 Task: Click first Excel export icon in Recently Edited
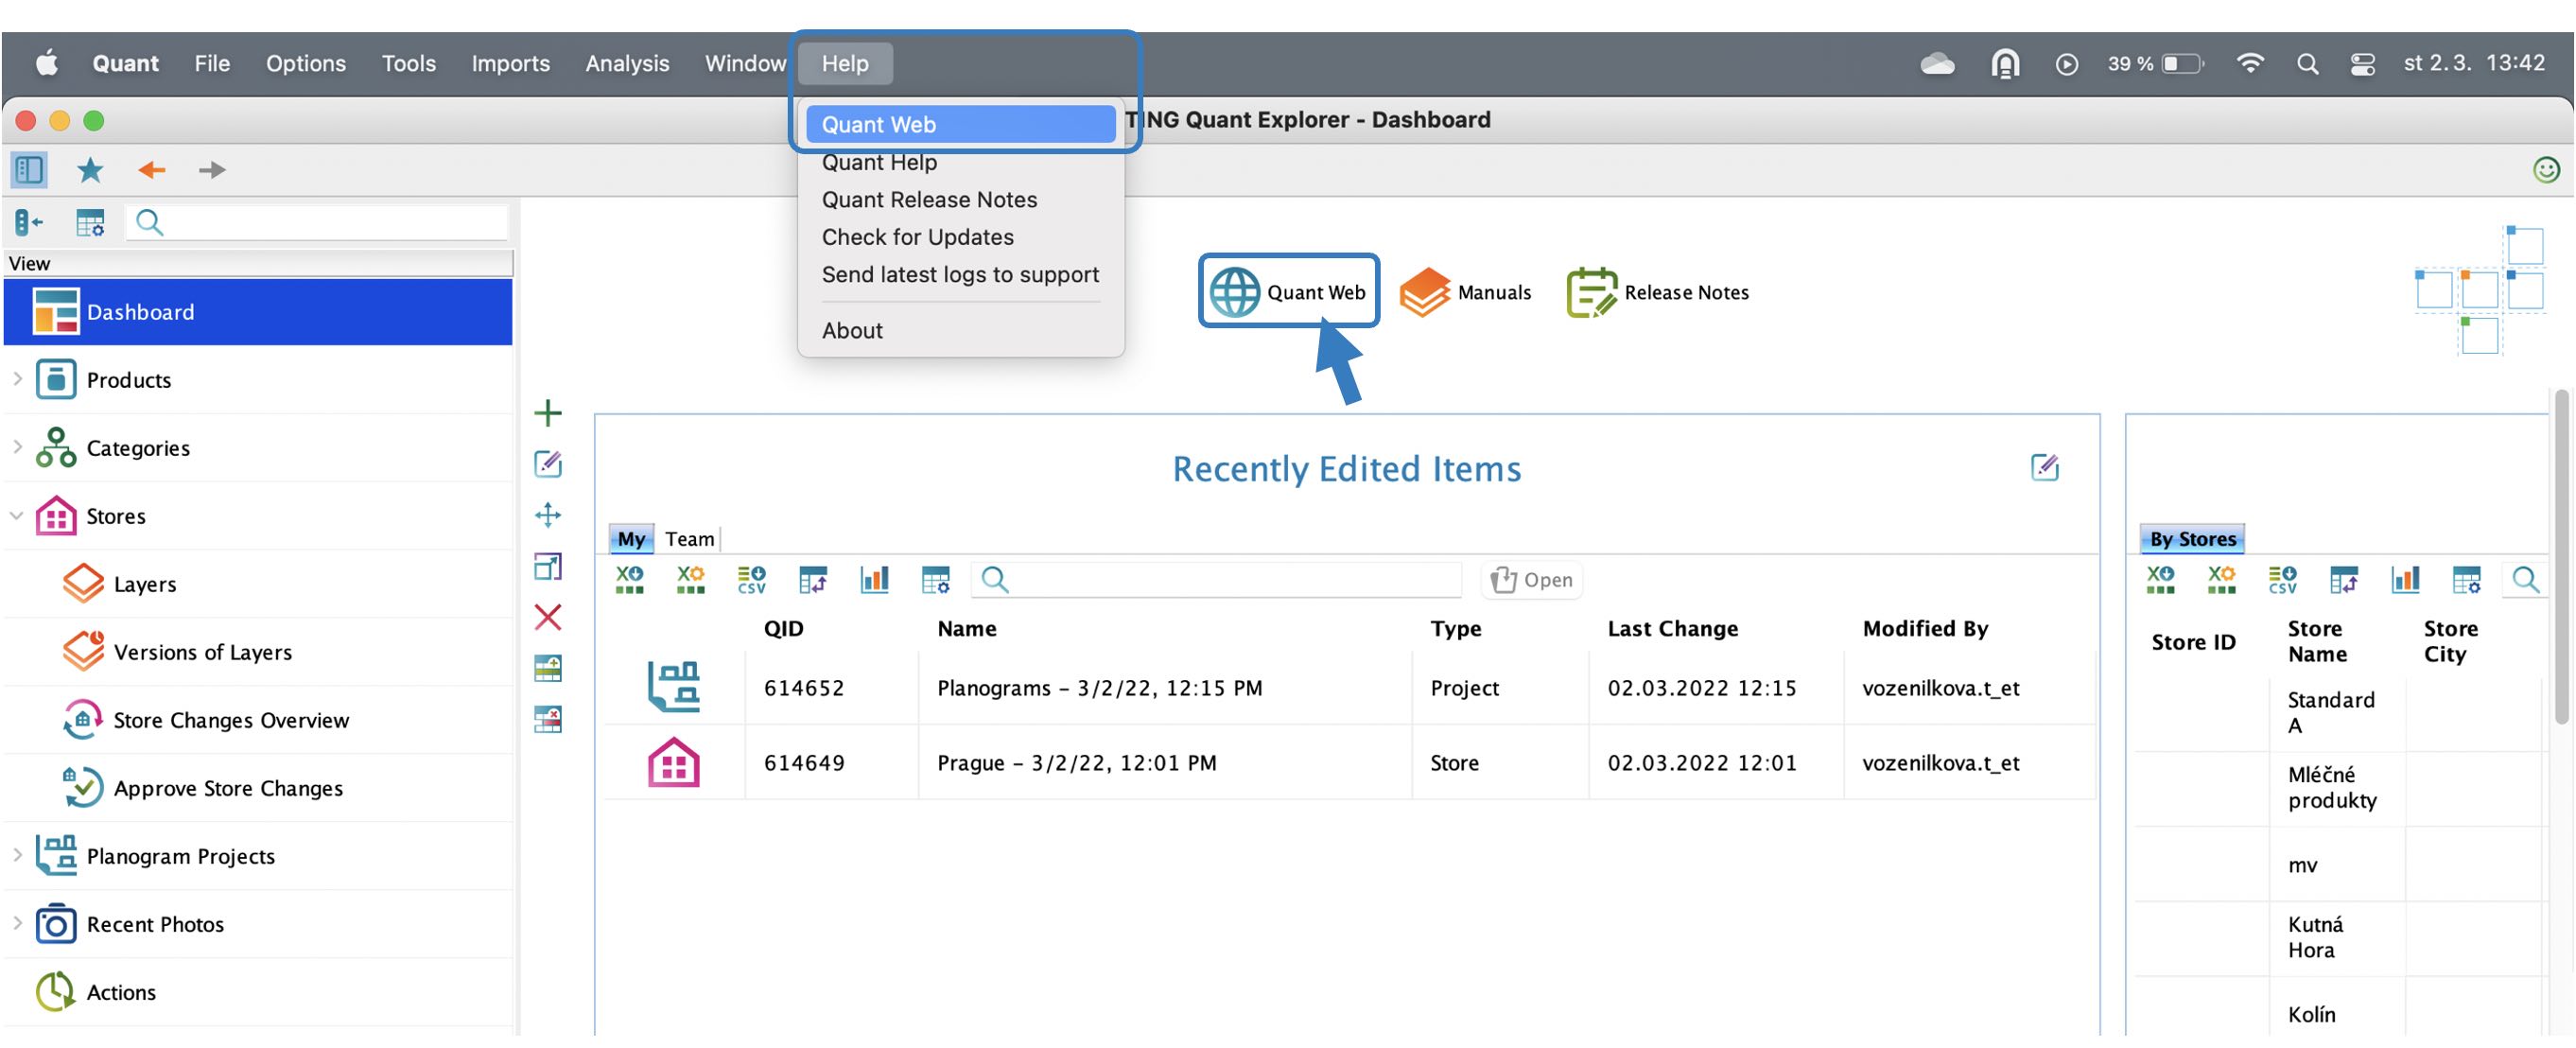click(x=630, y=580)
